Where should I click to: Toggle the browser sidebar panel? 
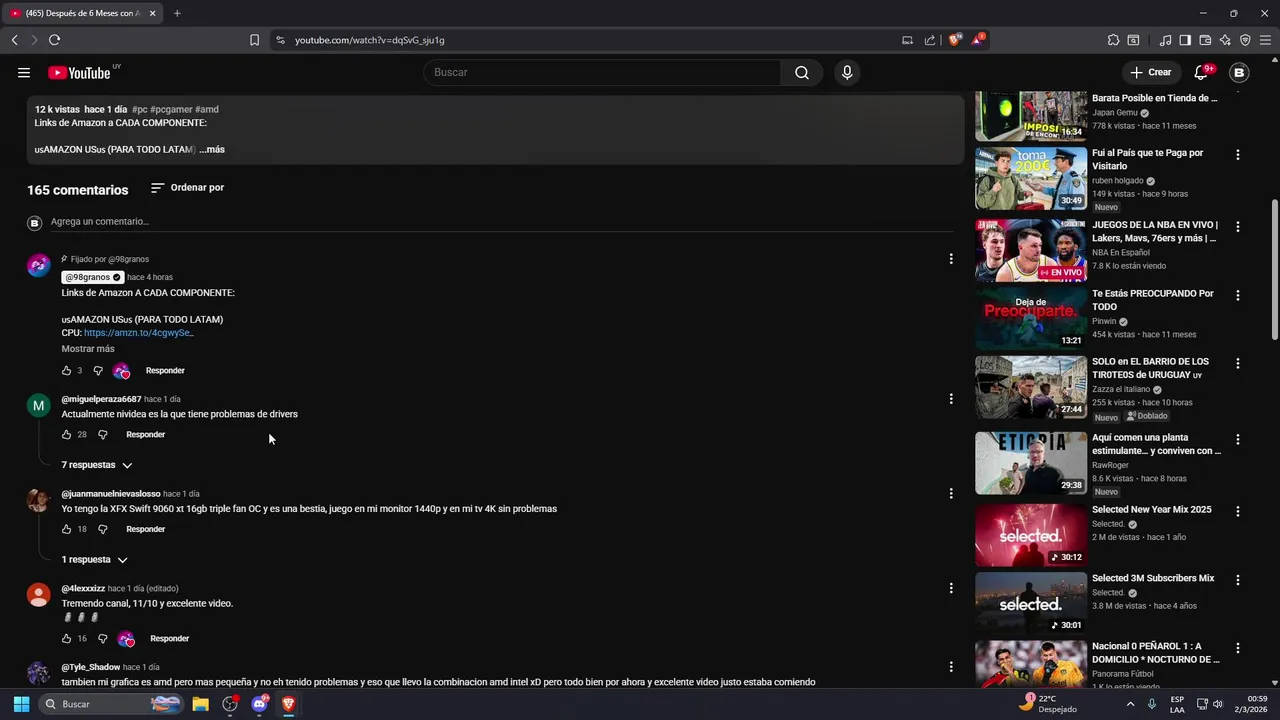[x=1185, y=40]
